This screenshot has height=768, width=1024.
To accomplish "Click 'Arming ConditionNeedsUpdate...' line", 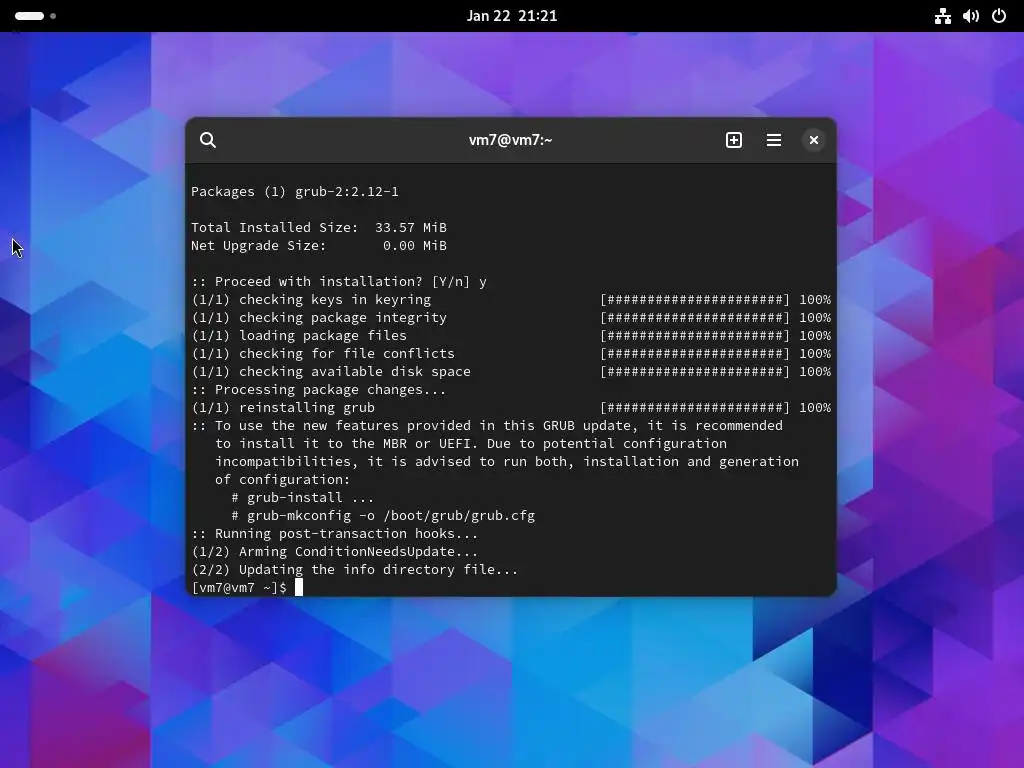I will tap(334, 552).
